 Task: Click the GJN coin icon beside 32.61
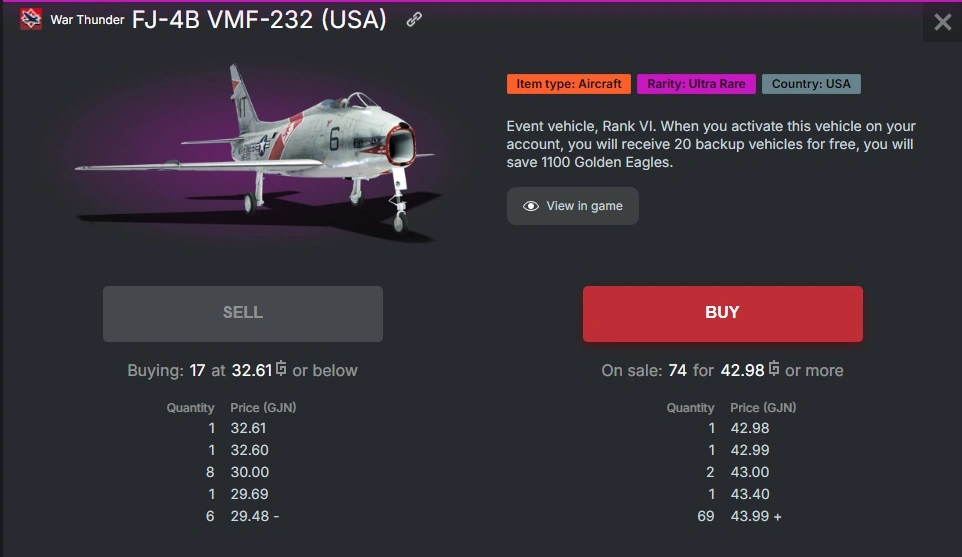click(281, 369)
